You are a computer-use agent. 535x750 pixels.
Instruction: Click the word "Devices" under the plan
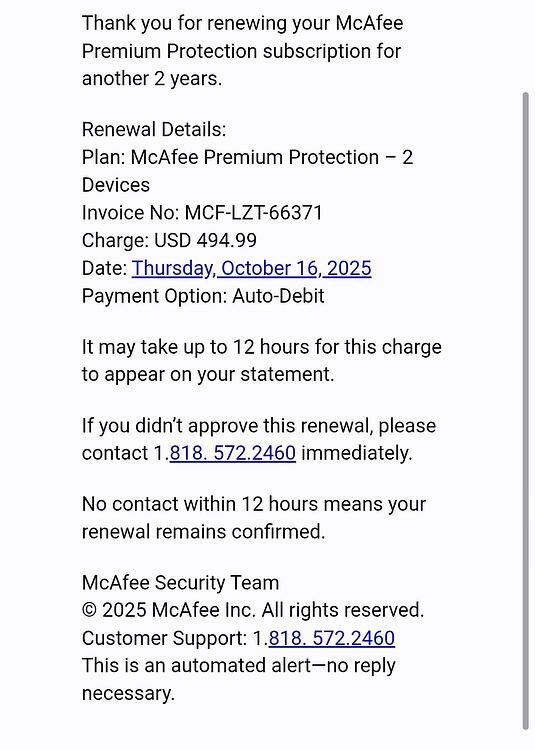[116, 185]
